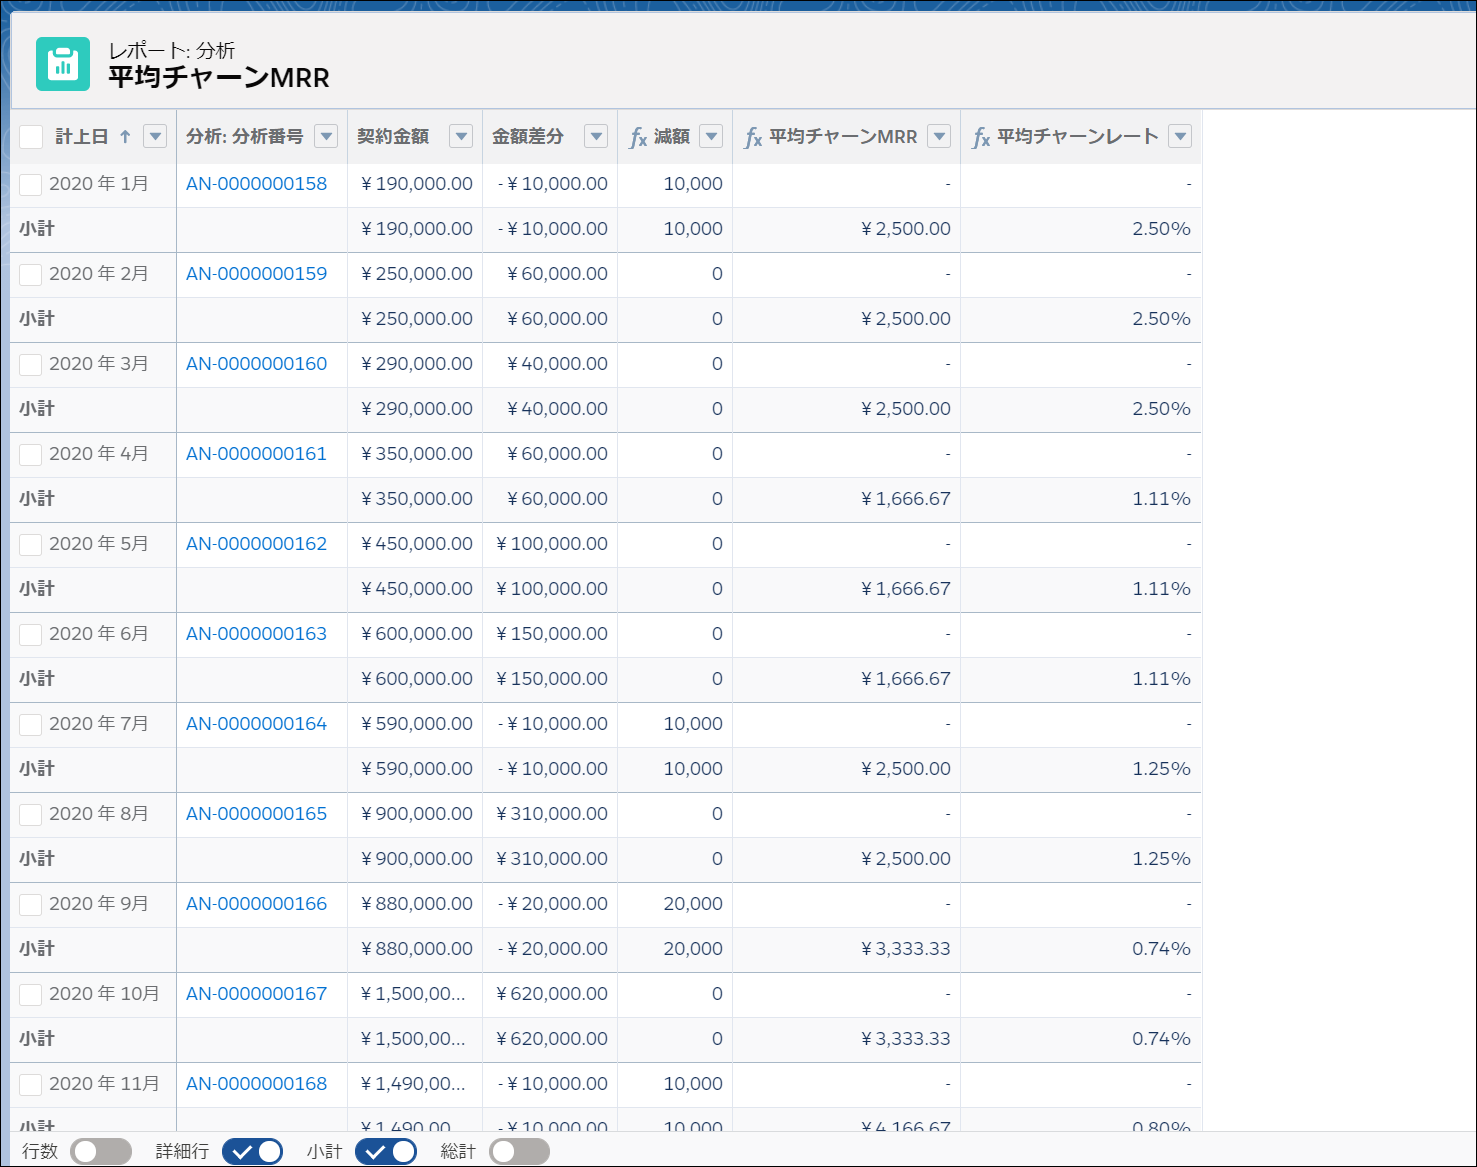
Task: Enable the 行数 toggle
Action: coord(101,1151)
